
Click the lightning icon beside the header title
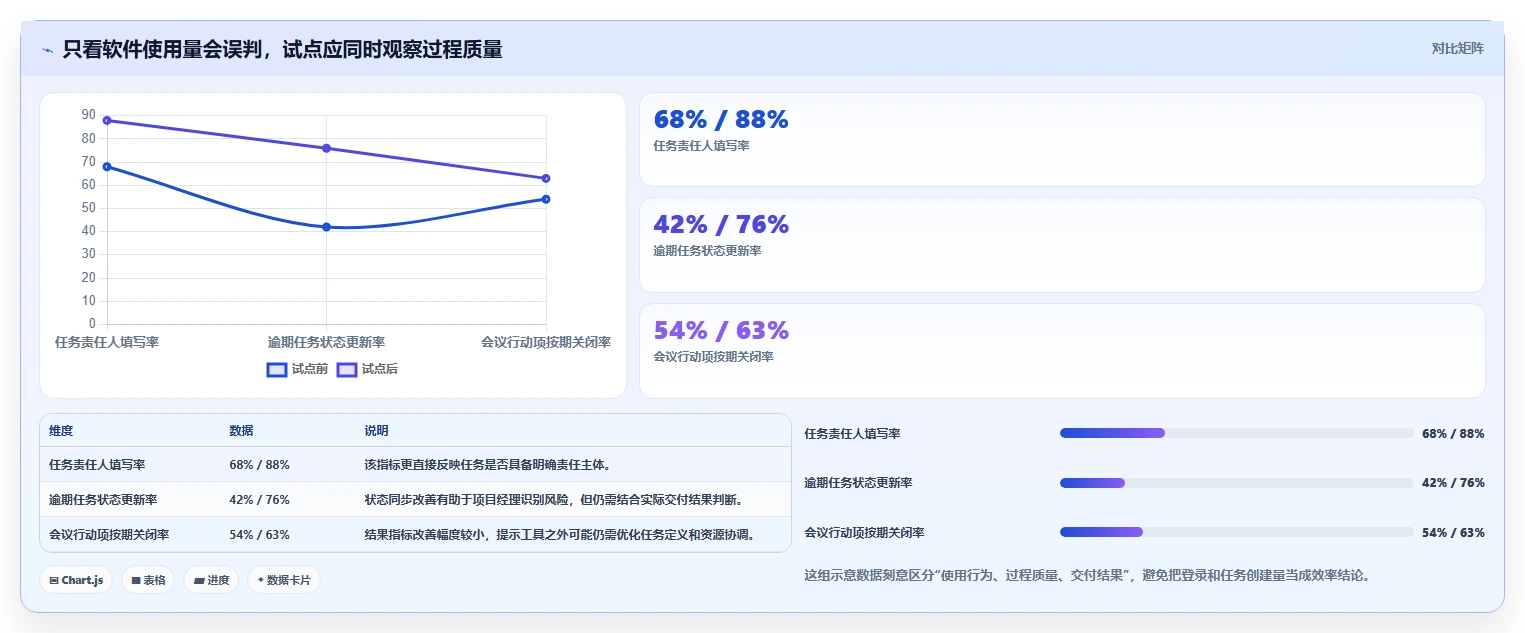coord(47,50)
